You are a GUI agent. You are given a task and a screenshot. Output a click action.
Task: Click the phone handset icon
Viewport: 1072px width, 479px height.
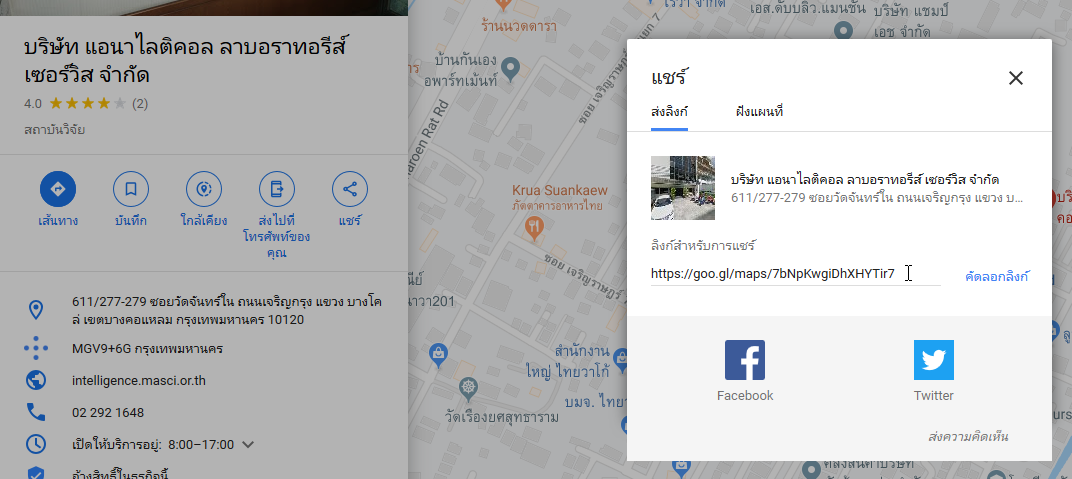(36, 413)
